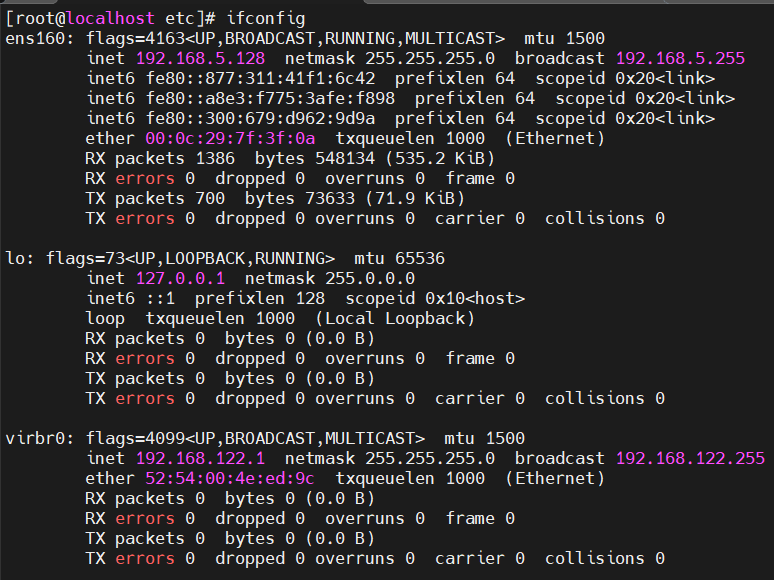Click the loopback mtu value 65536
Image resolution: width=774 pixels, height=580 pixels.
point(420,258)
